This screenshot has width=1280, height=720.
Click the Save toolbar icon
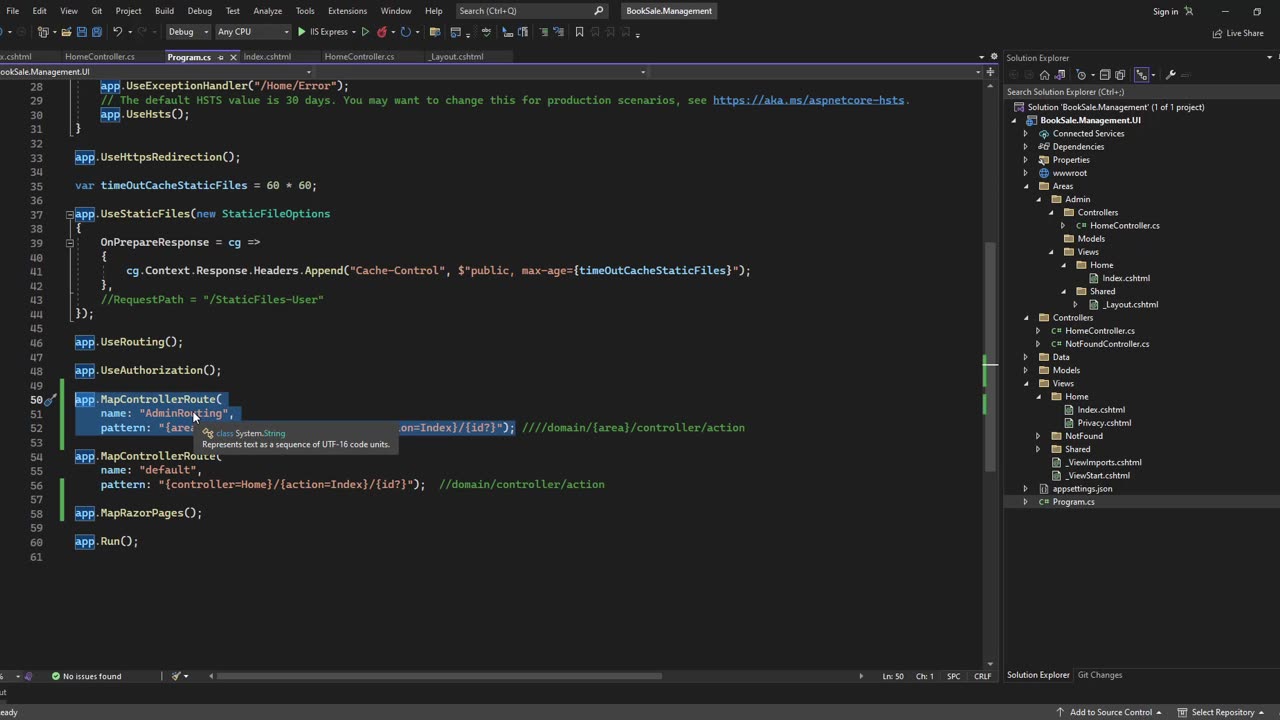pos(82,32)
